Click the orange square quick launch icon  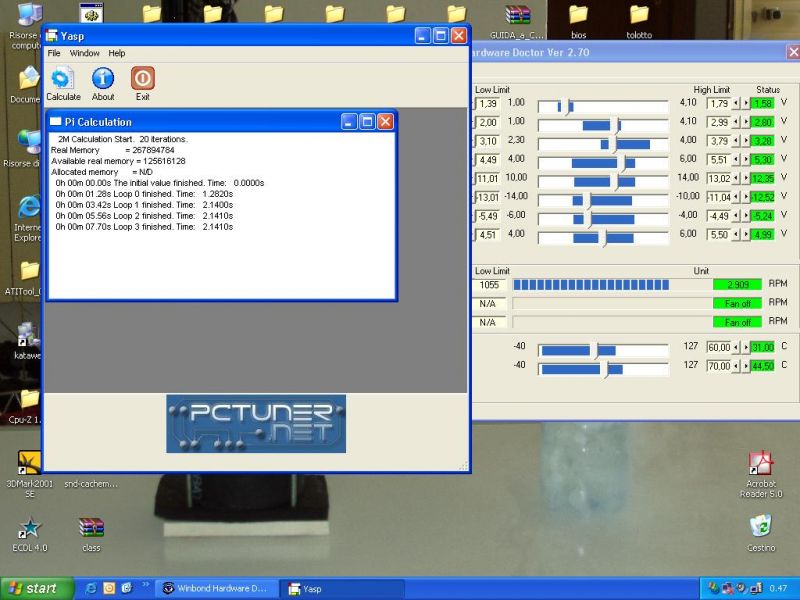[x=109, y=588]
